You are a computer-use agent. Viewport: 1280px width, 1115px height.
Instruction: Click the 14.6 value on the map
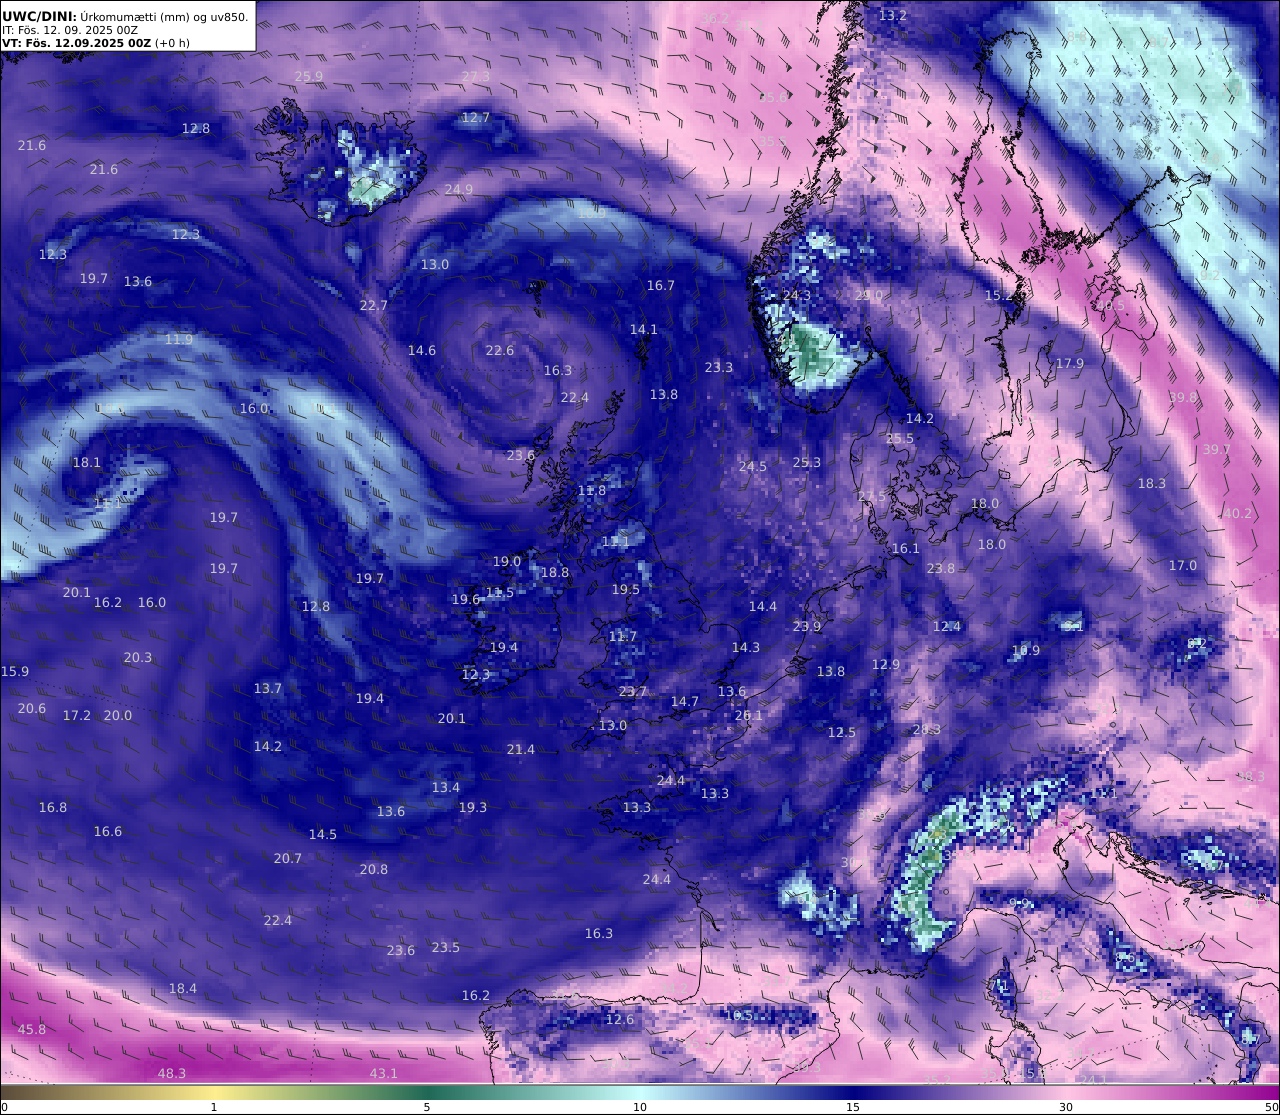(x=422, y=351)
